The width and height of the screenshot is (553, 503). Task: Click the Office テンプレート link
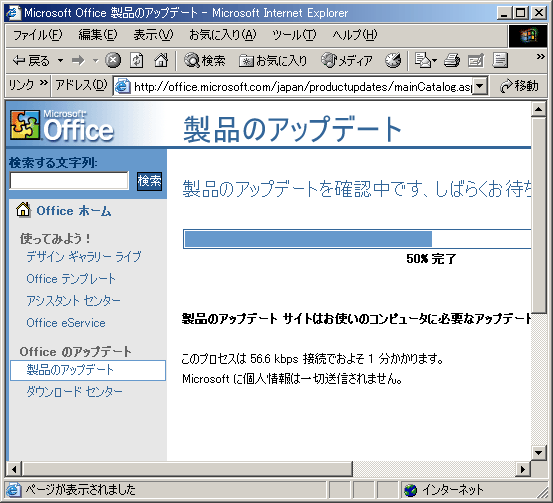[71, 279]
